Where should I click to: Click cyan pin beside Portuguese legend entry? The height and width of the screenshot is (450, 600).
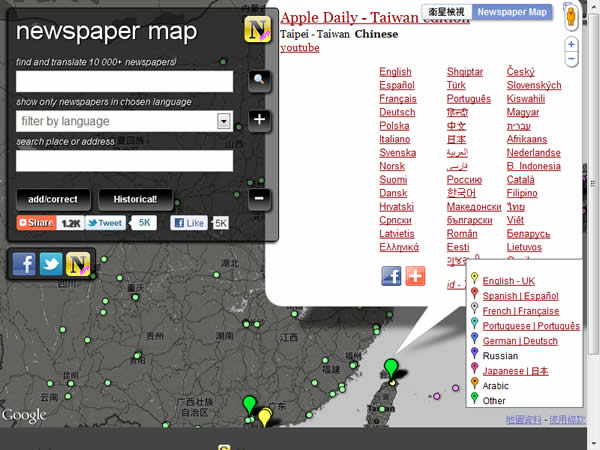coord(474,323)
